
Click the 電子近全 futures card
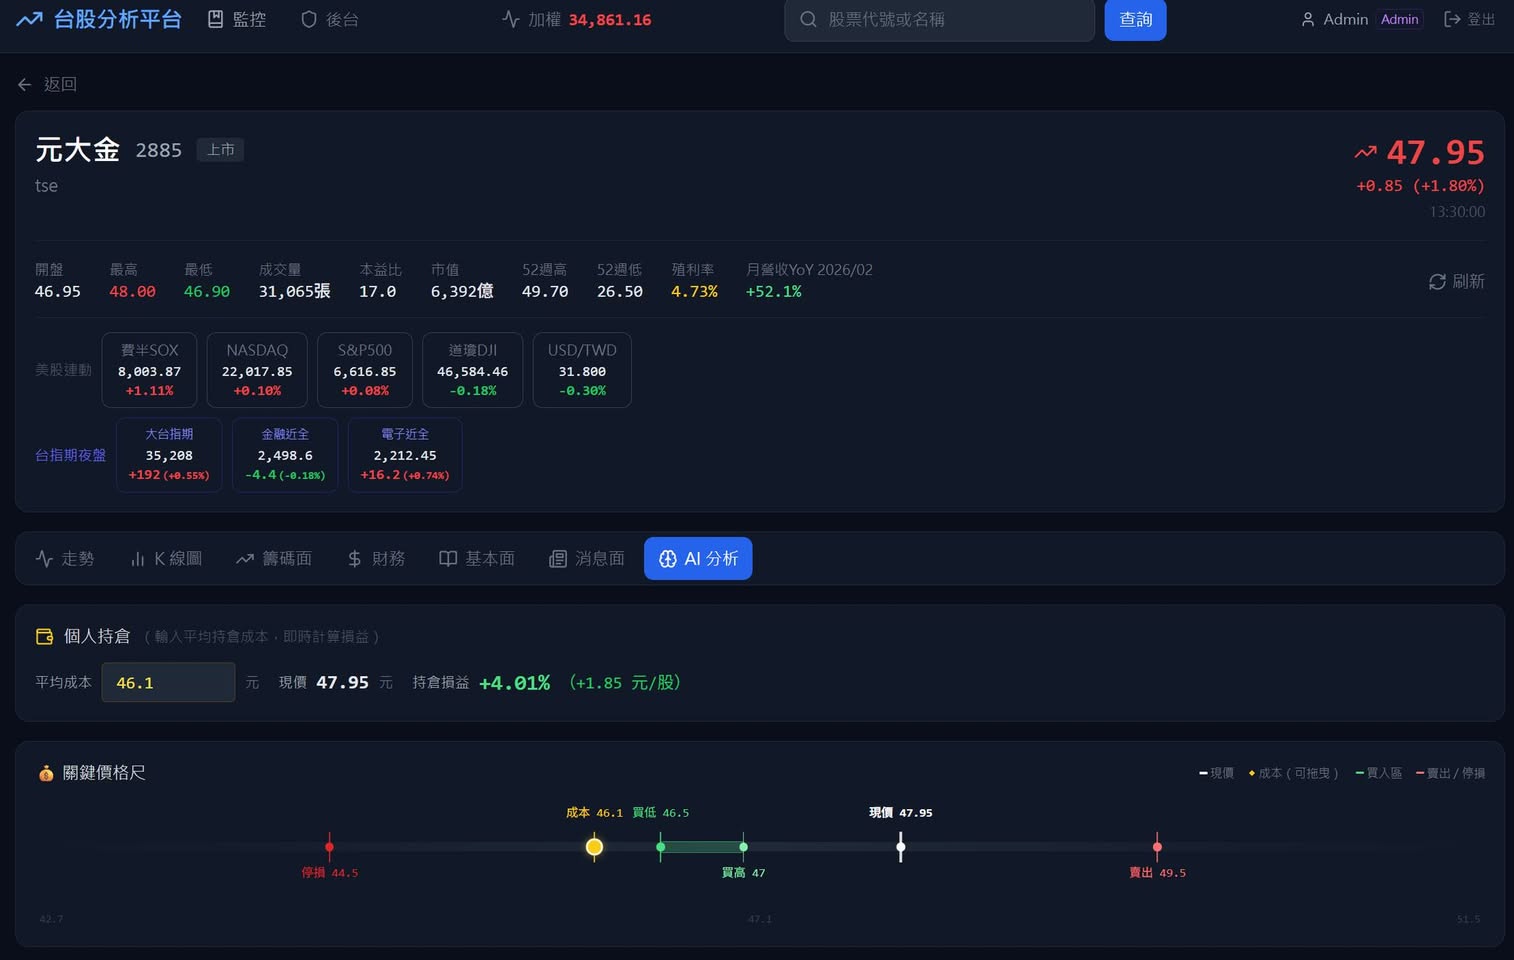(x=405, y=454)
